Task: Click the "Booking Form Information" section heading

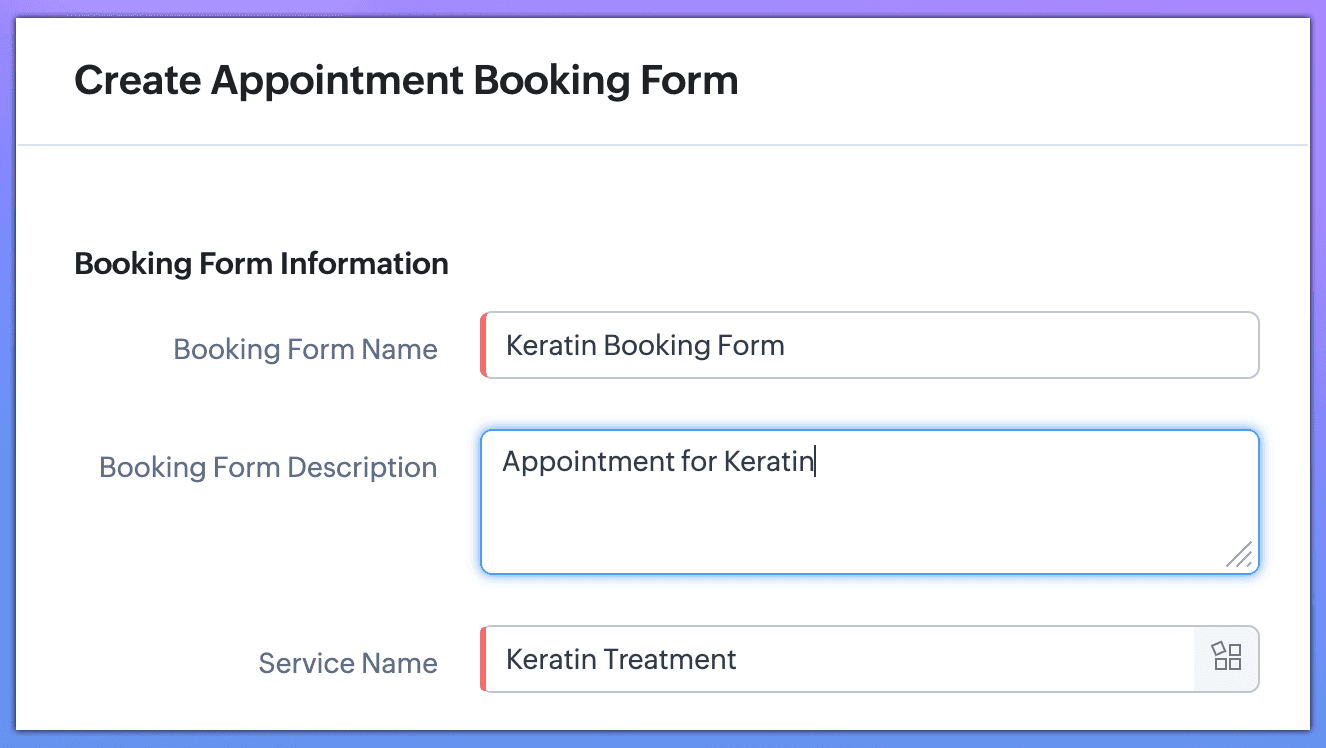Action: tap(261, 264)
